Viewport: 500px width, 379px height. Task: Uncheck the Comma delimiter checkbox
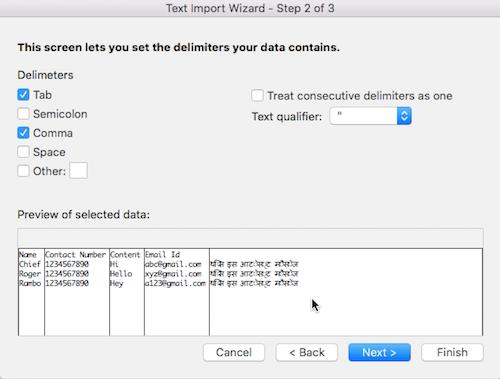pos(23,133)
